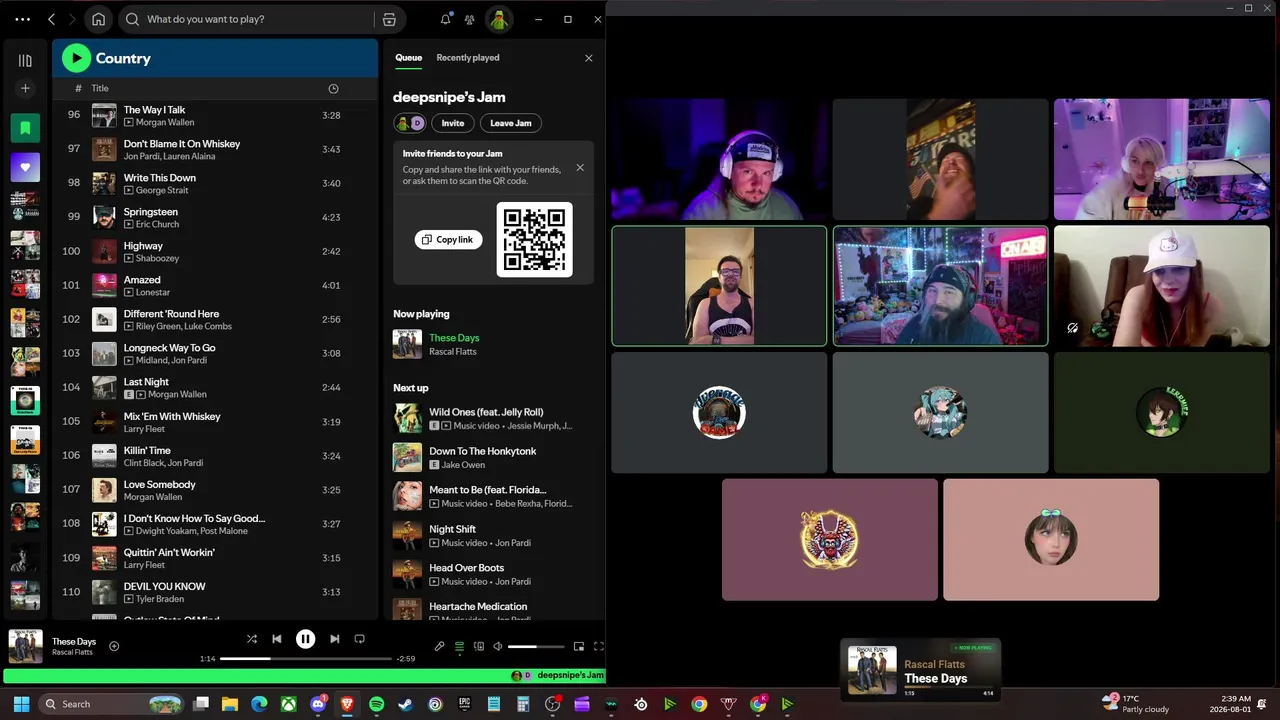Click 'Down To The Honkytonk' in queue
The image size is (1280, 720).
[483, 451]
